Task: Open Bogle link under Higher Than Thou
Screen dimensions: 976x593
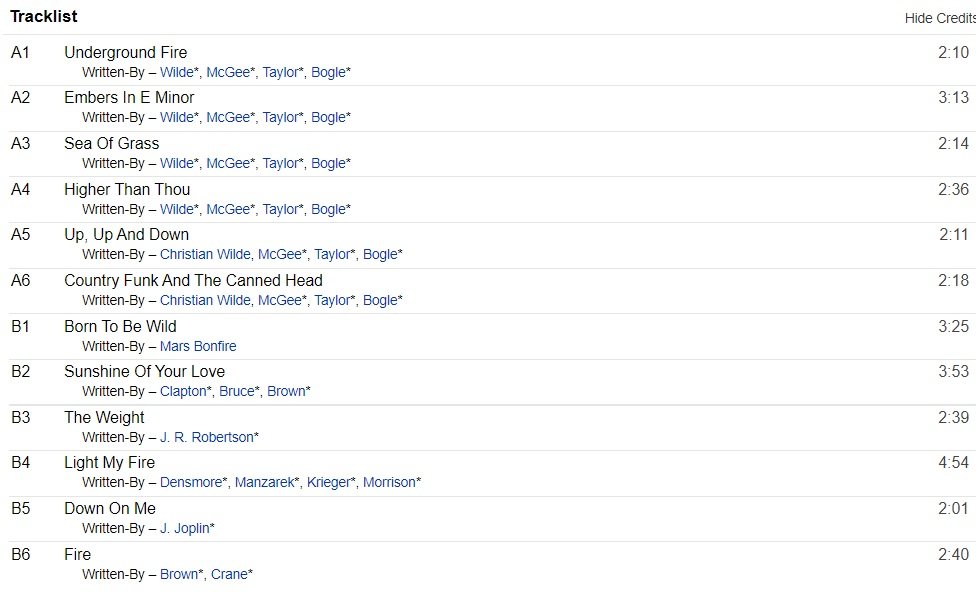Action: point(328,209)
